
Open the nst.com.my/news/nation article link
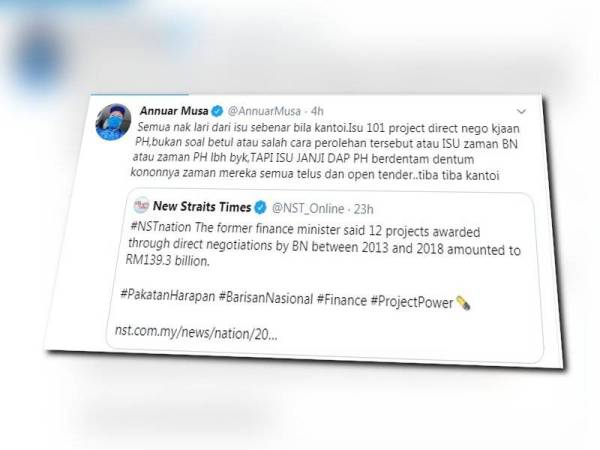tap(196, 333)
